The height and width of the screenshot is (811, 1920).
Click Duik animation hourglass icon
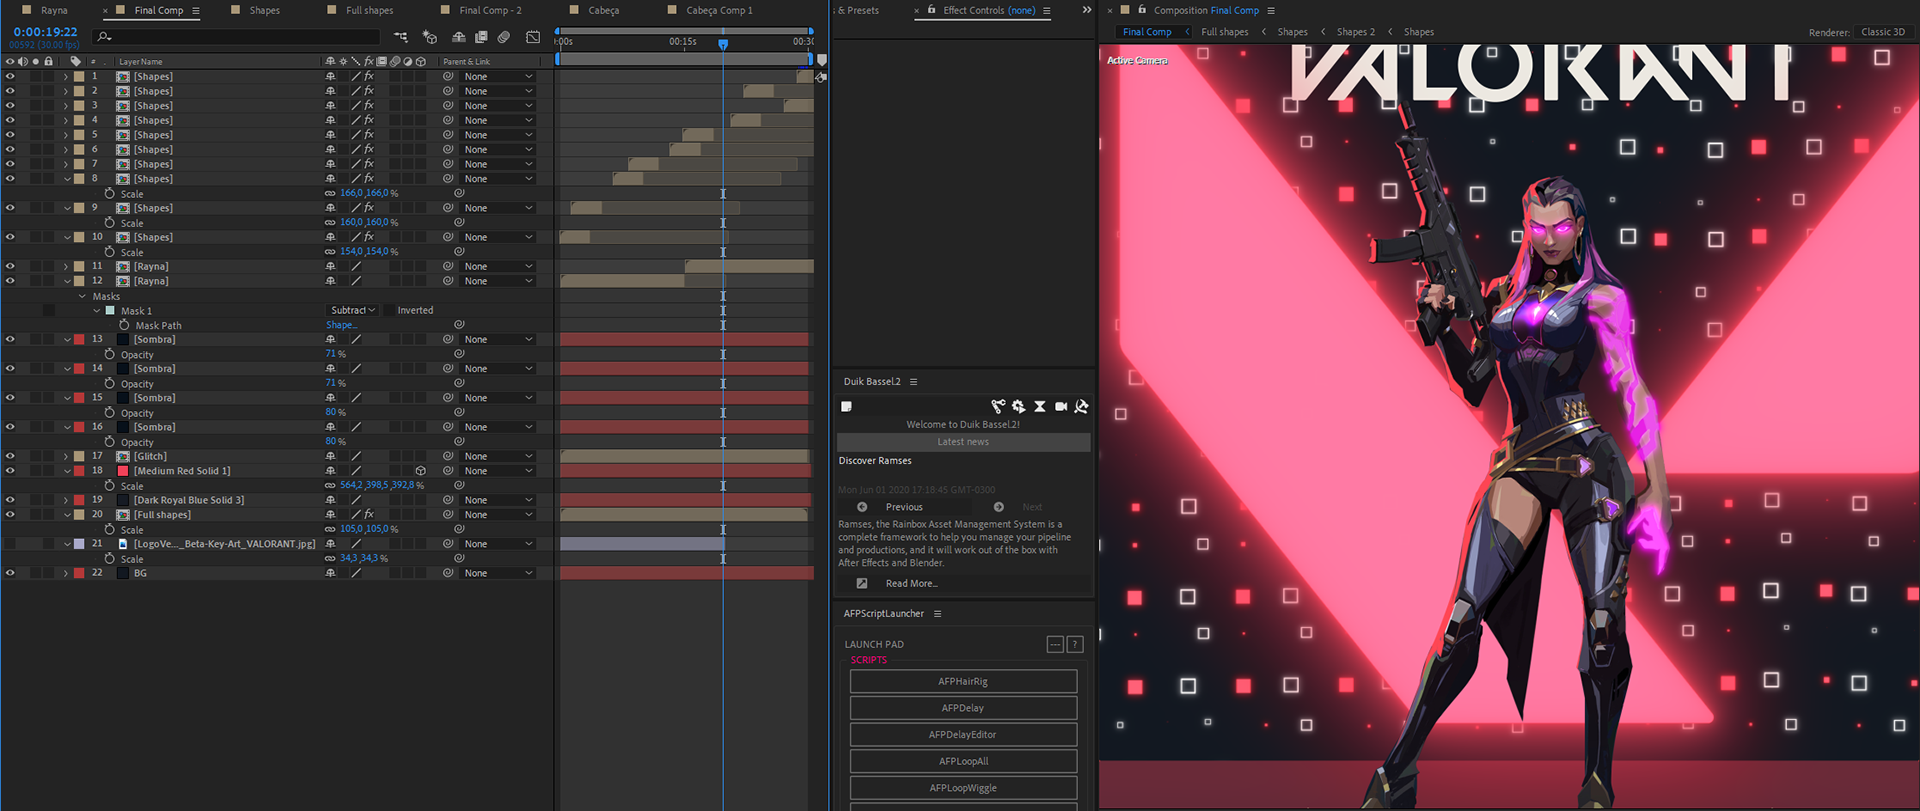click(1040, 406)
